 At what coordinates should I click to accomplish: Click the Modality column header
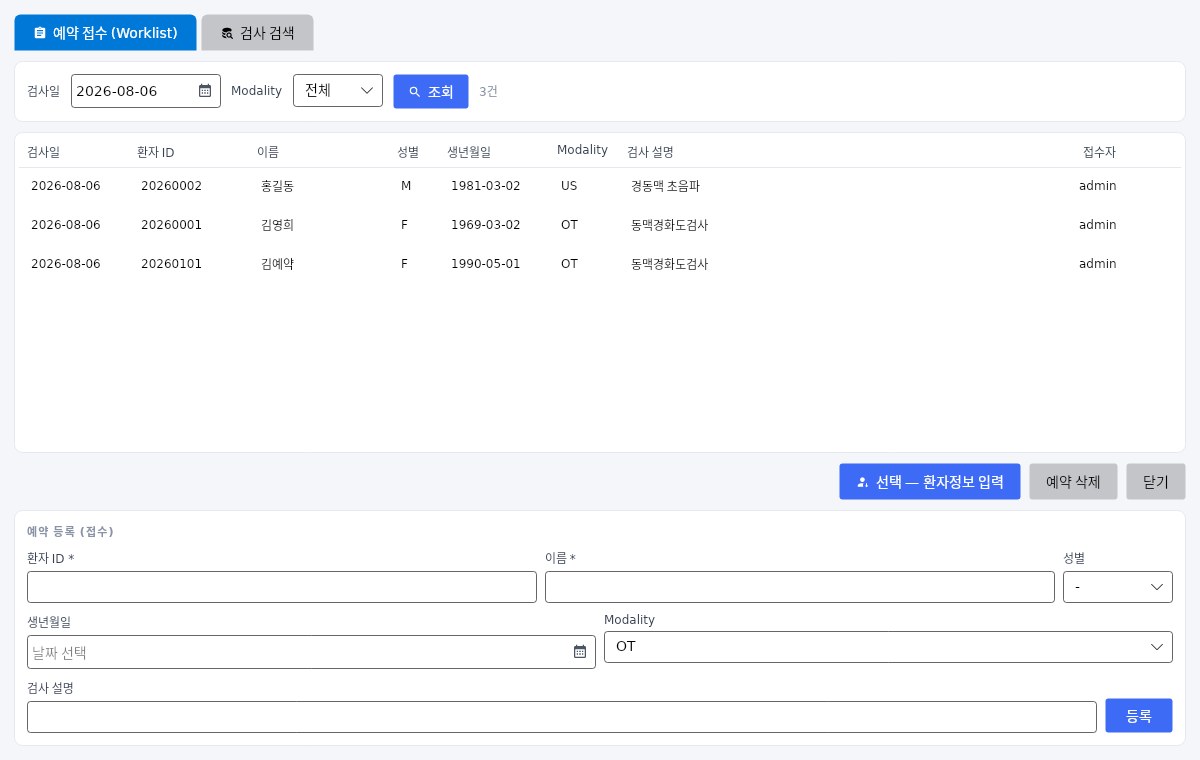[x=582, y=150]
